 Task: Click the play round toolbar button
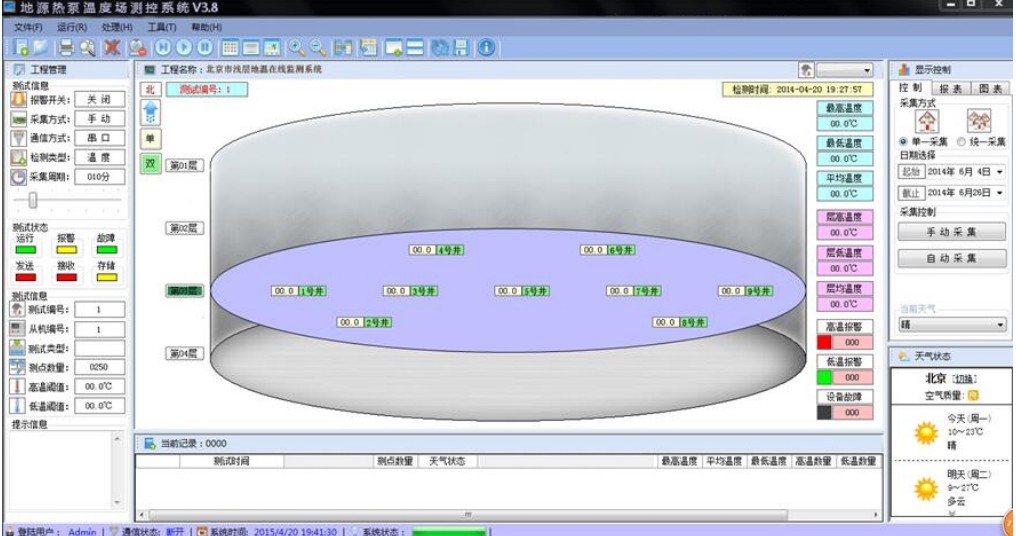click(184, 47)
